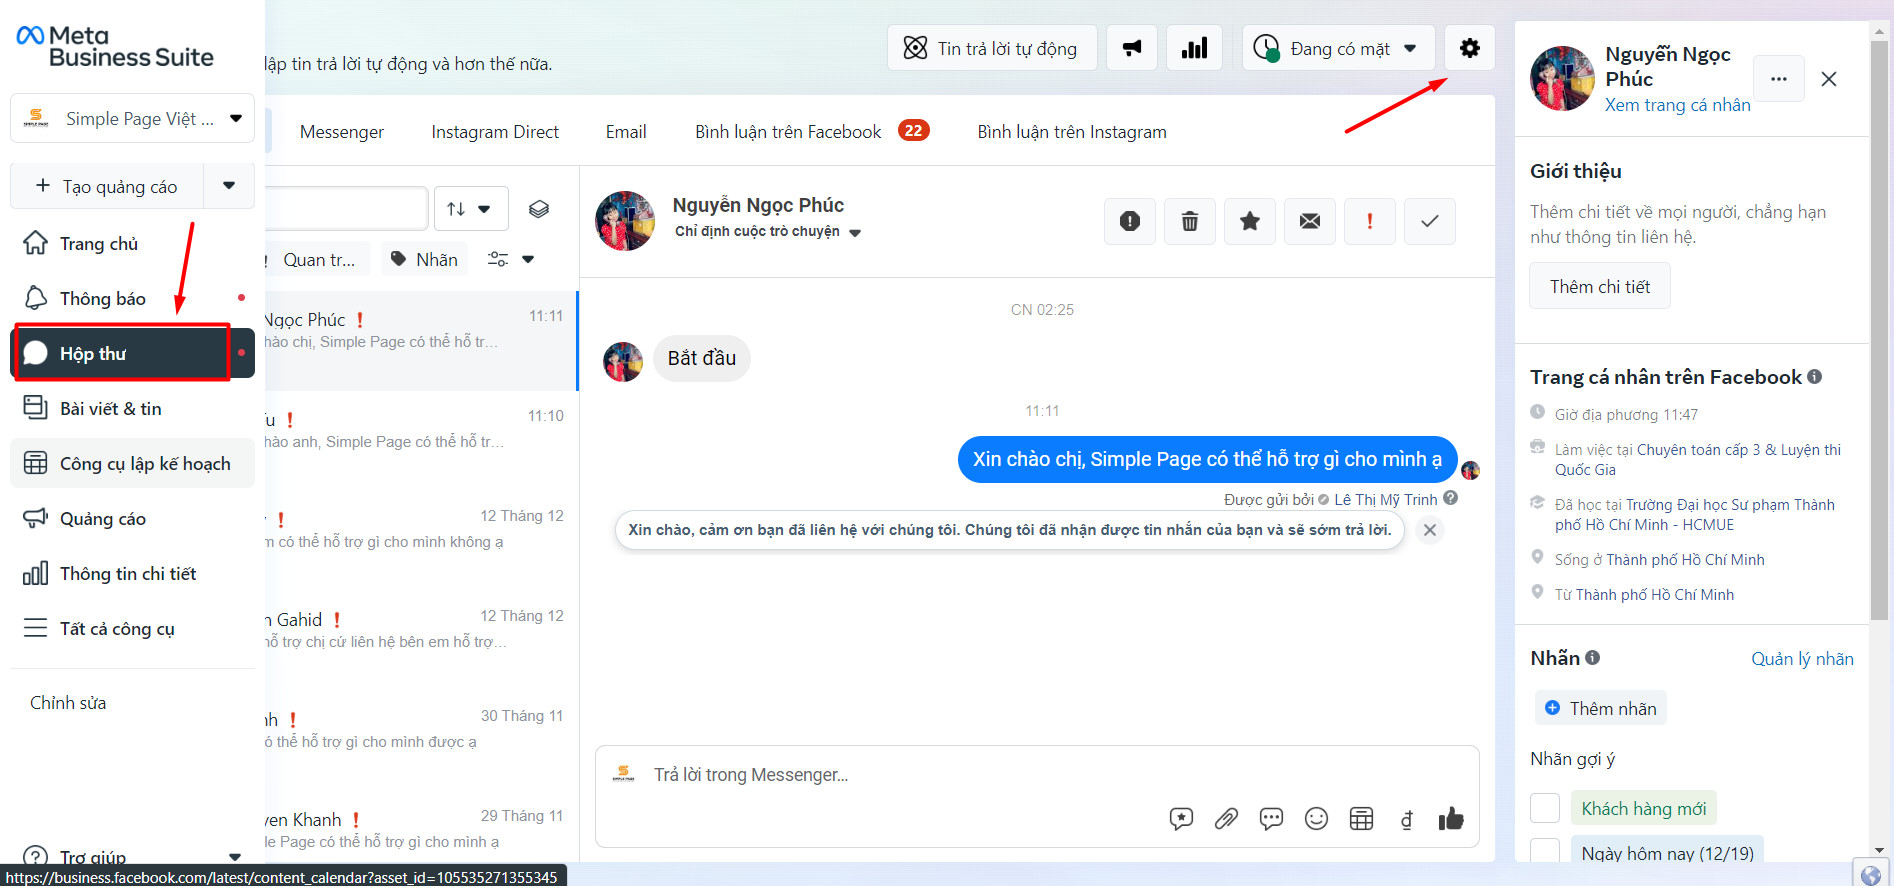Click the đồng currency payment icon

click(x=1406, y=820)
